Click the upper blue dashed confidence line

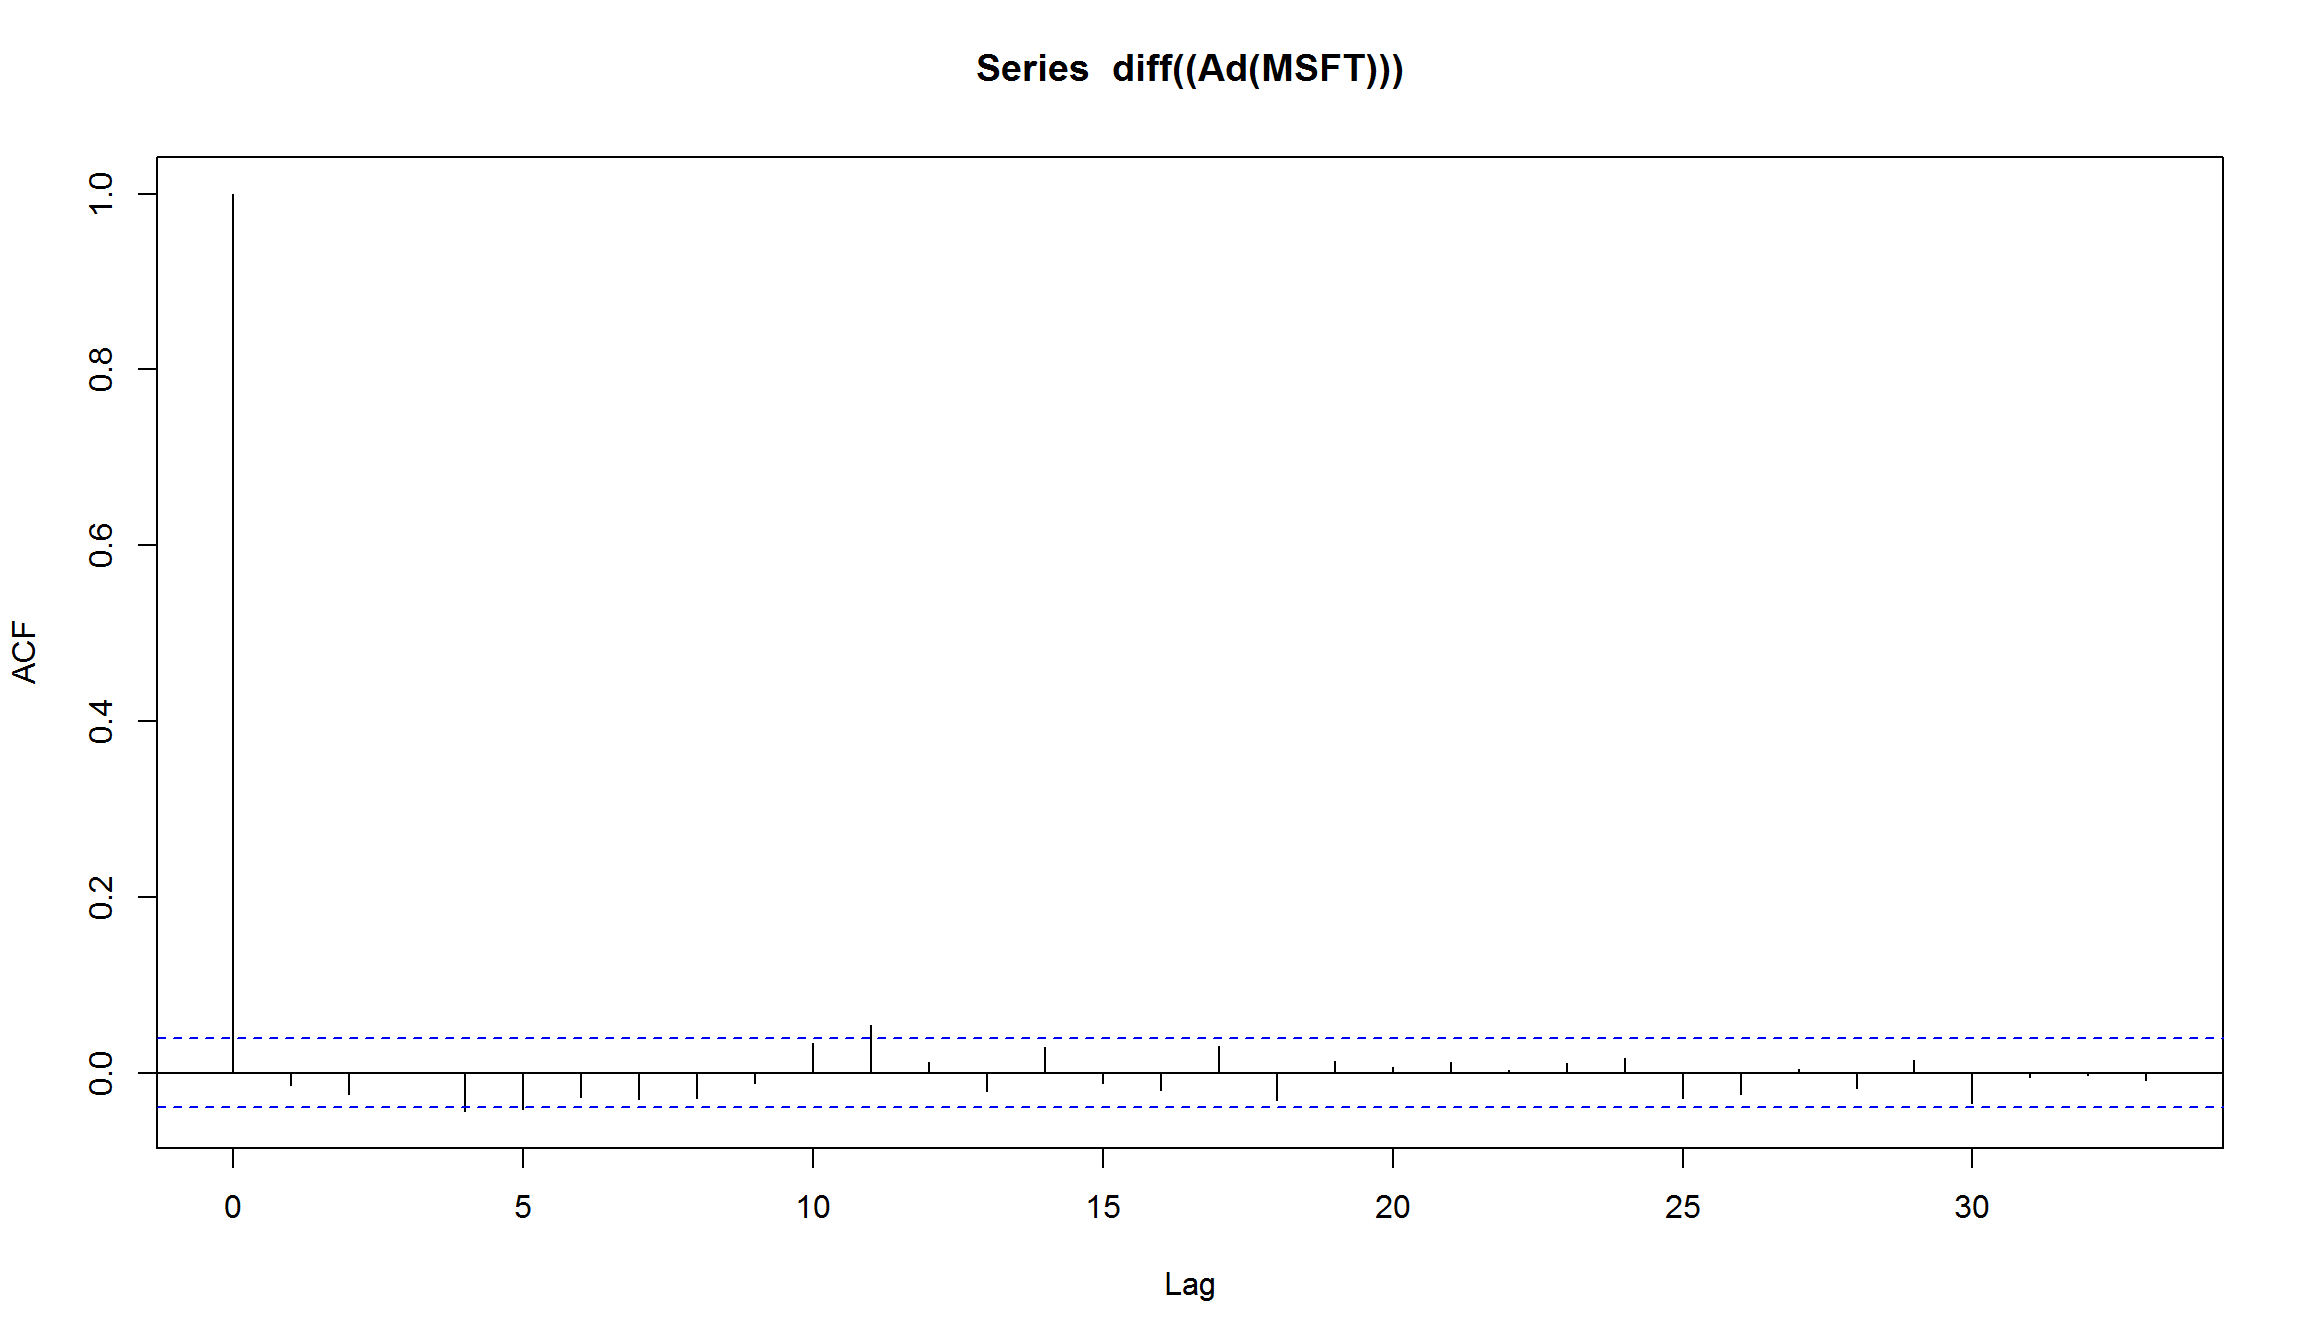pyautogui.click(x=1190, y=1038)
